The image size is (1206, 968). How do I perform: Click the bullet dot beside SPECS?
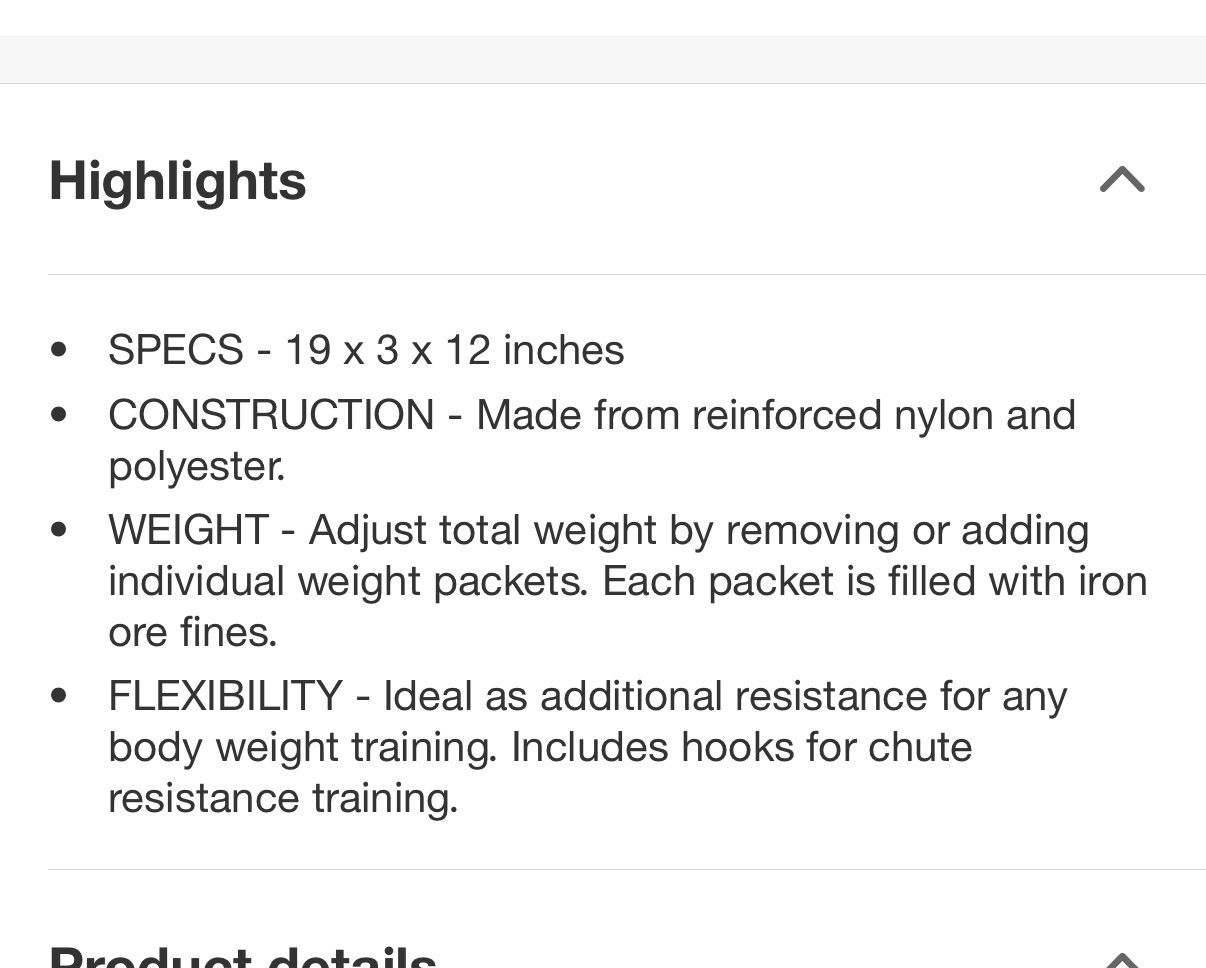tap(59, 350)
